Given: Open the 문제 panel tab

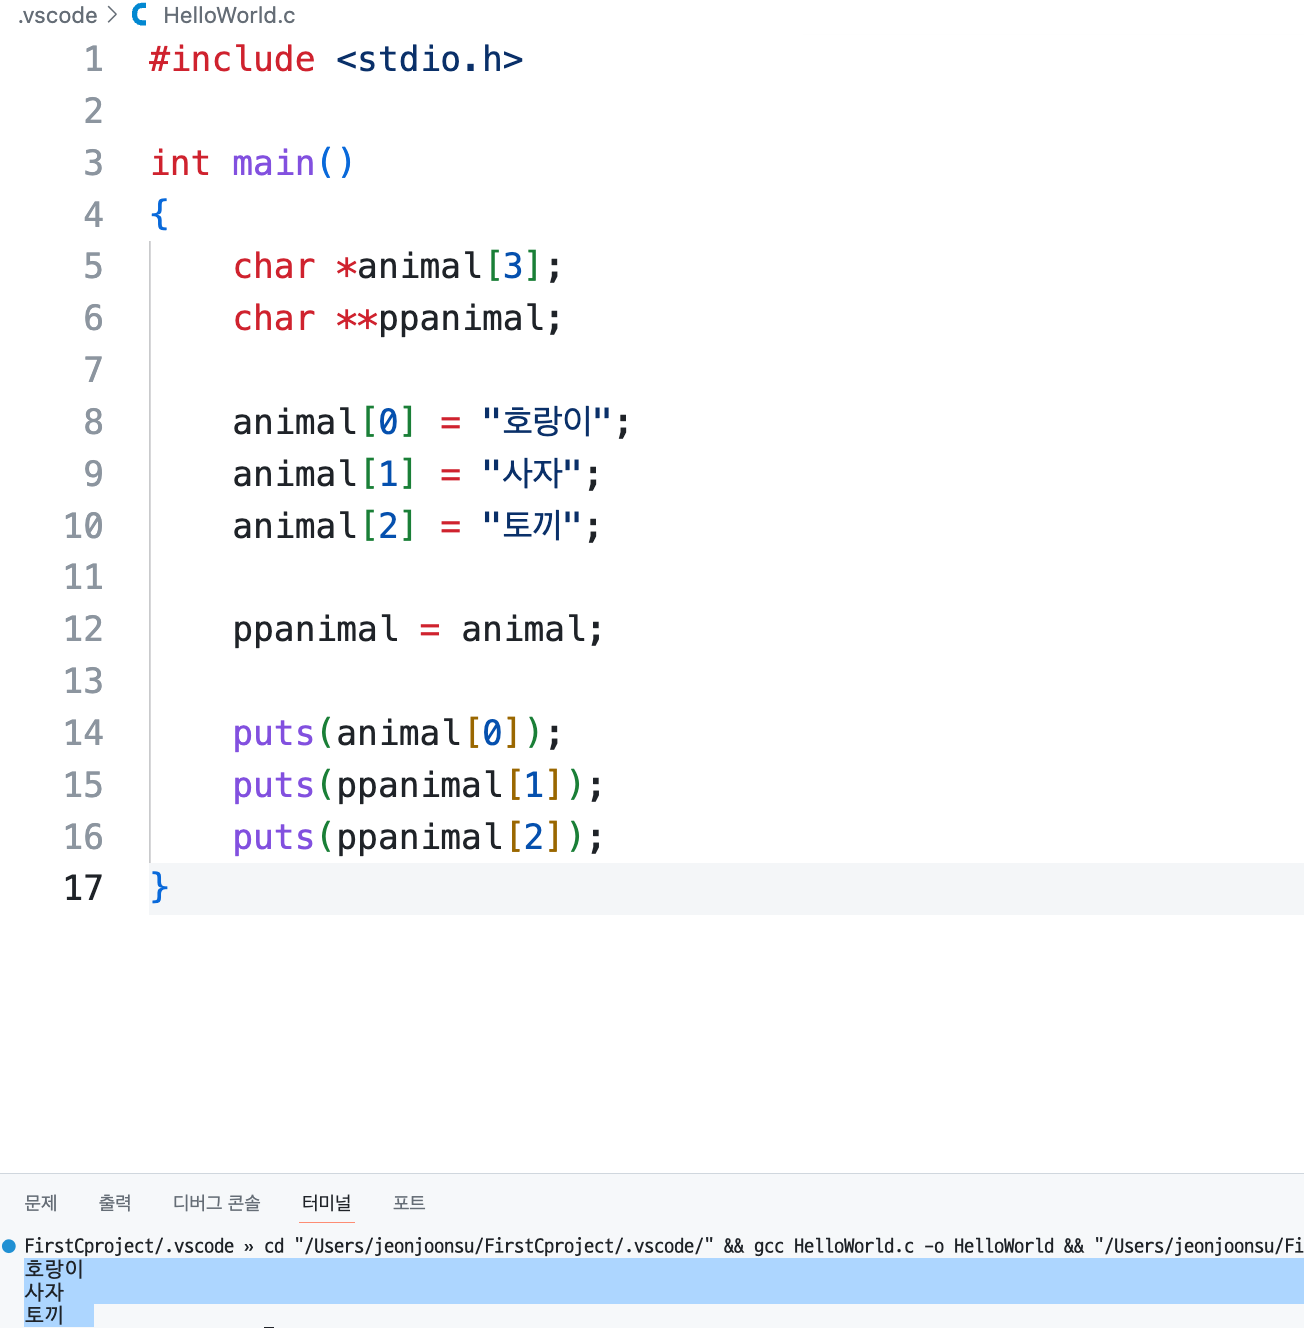Looking at the screenshot, I should coord(41,1203).
